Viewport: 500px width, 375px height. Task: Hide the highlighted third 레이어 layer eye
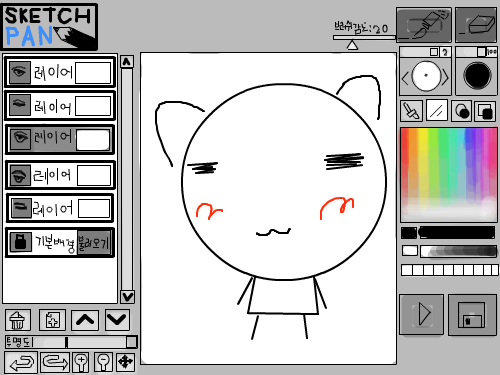[x=21, y=139]
